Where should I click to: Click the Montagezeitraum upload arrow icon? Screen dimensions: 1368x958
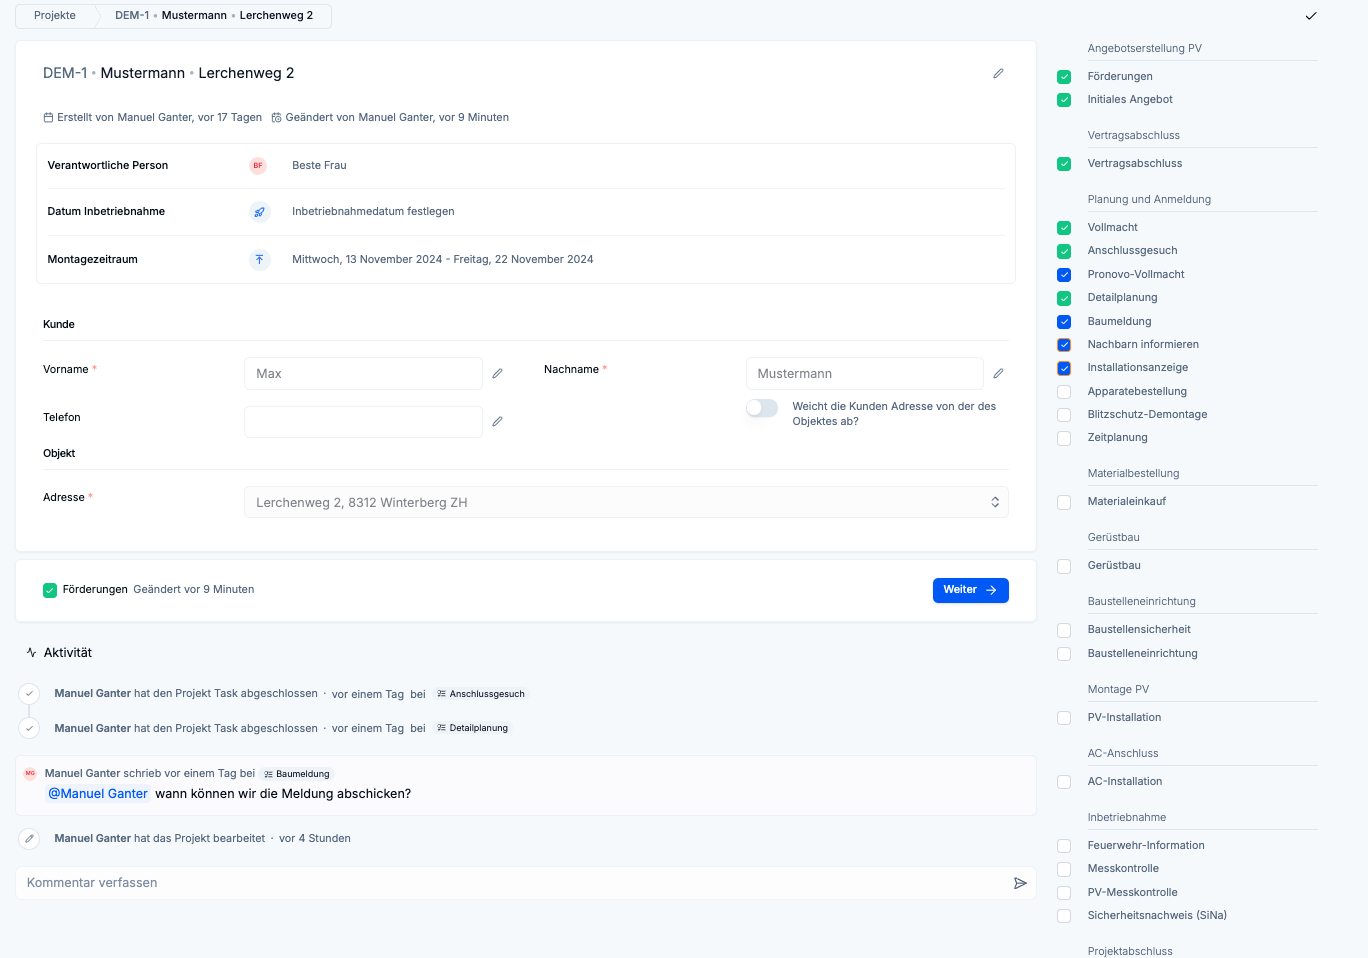(x=259, y=259)
